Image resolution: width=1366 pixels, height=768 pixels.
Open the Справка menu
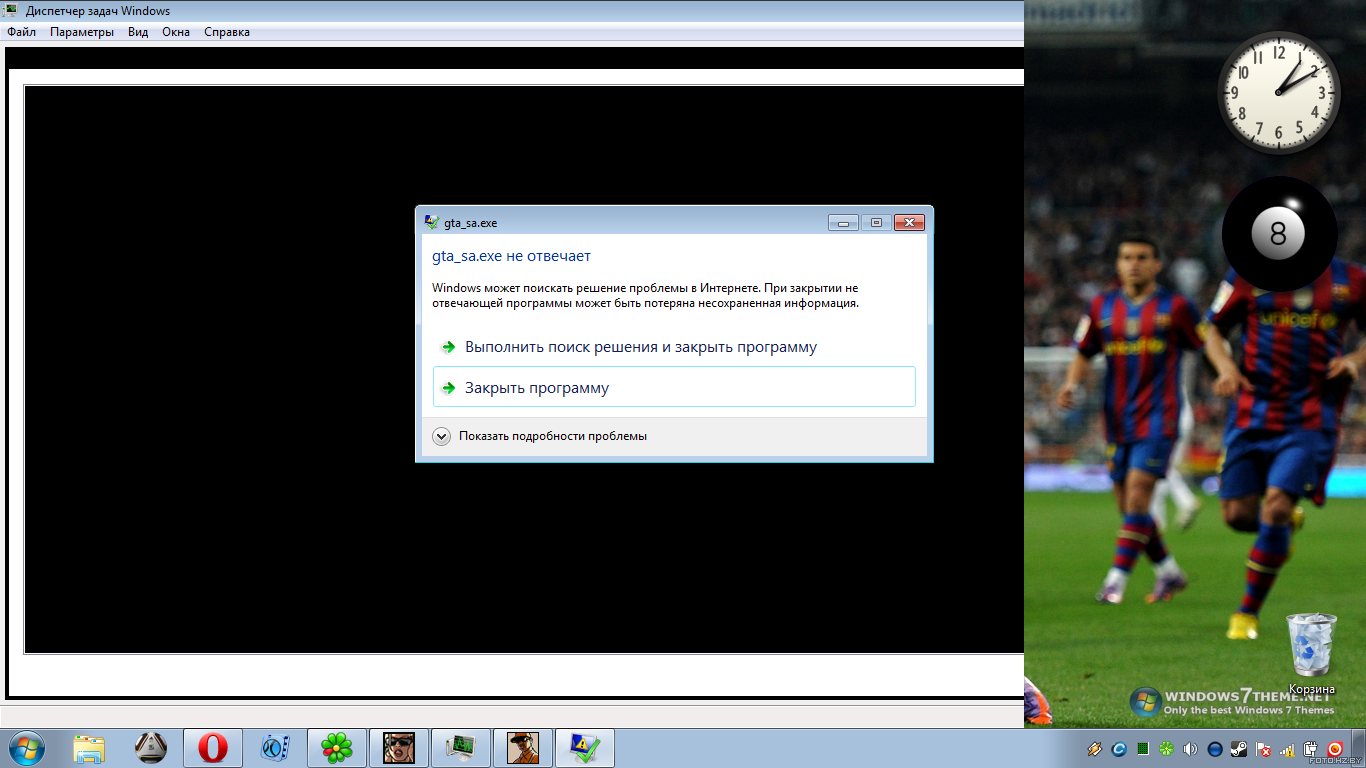[x=227, y=32]
